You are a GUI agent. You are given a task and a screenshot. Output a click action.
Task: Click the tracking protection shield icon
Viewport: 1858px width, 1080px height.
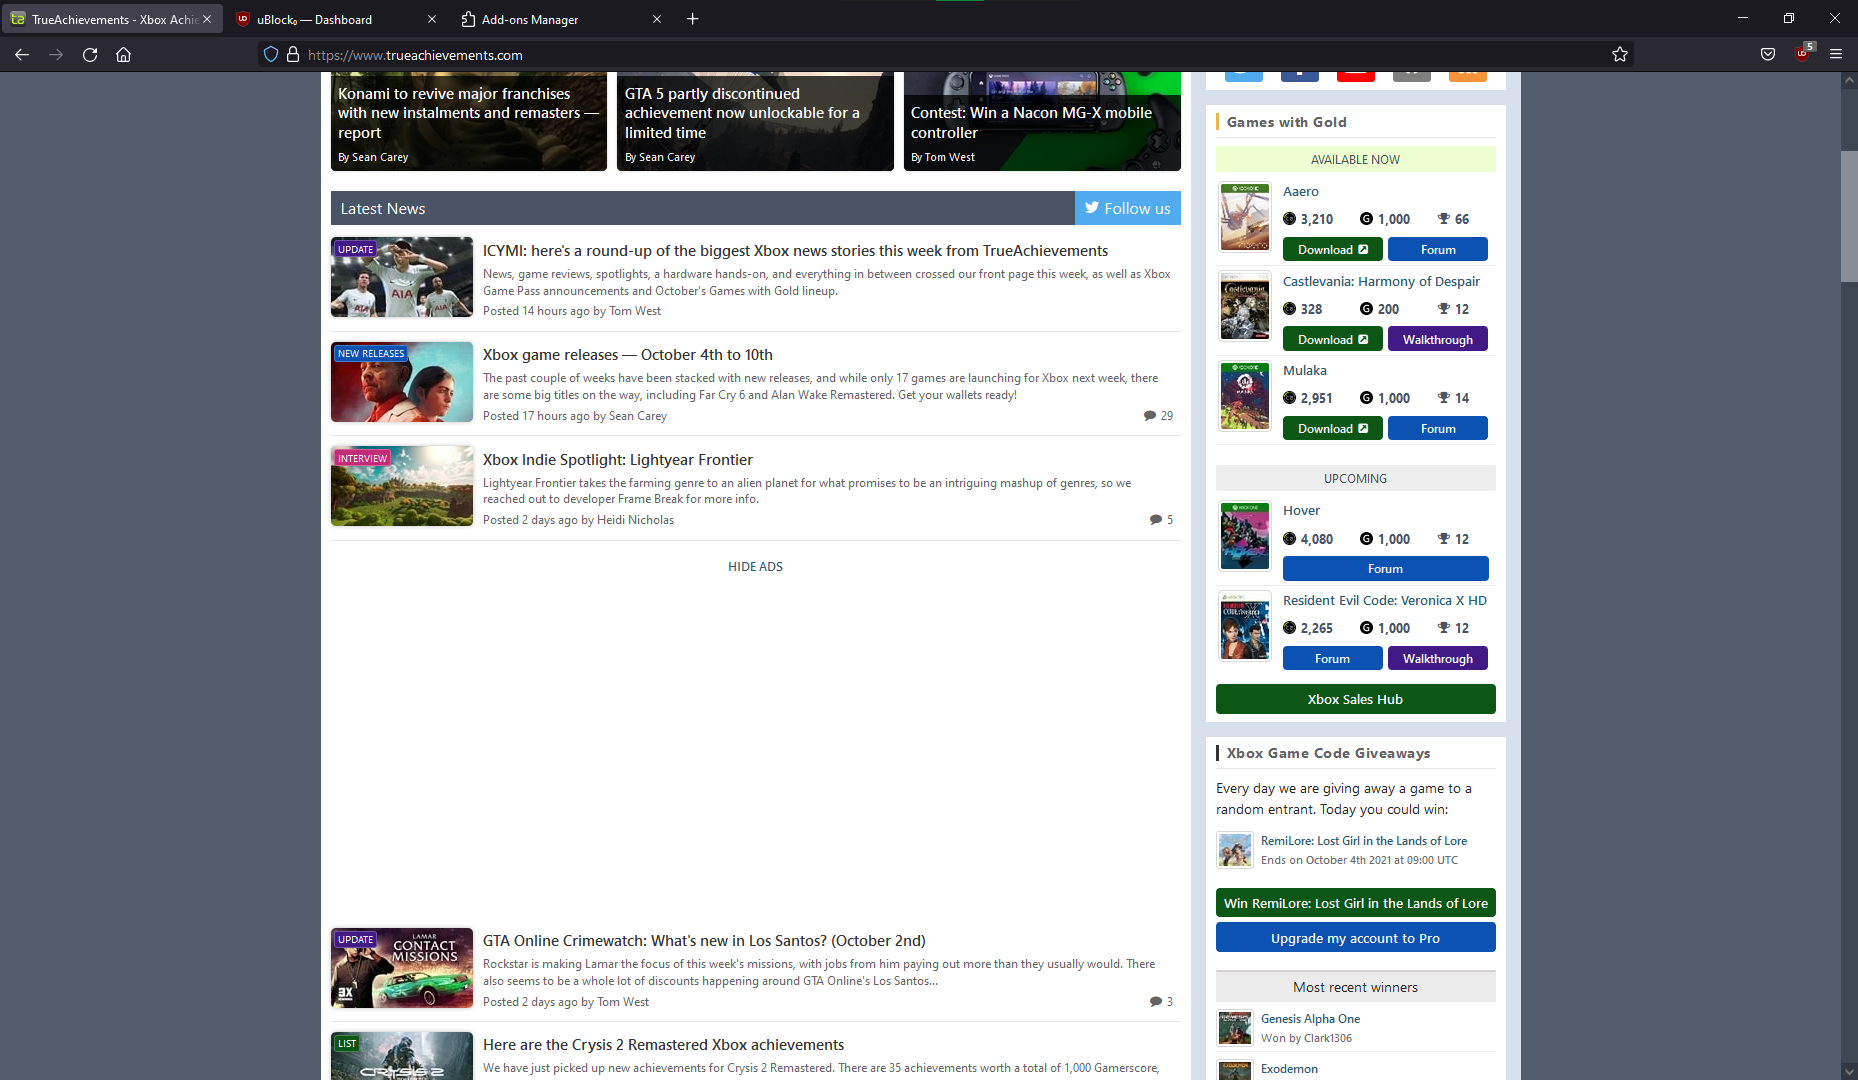(x=270, y=54)
